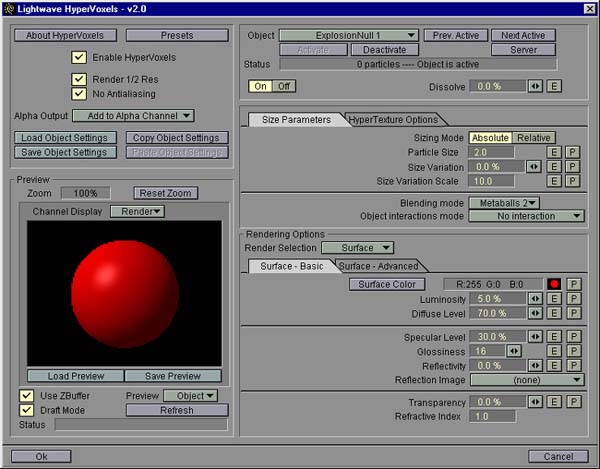Open Specular Level envelope E button
Viewport: 600px width, 469px height.
[554, 337]
